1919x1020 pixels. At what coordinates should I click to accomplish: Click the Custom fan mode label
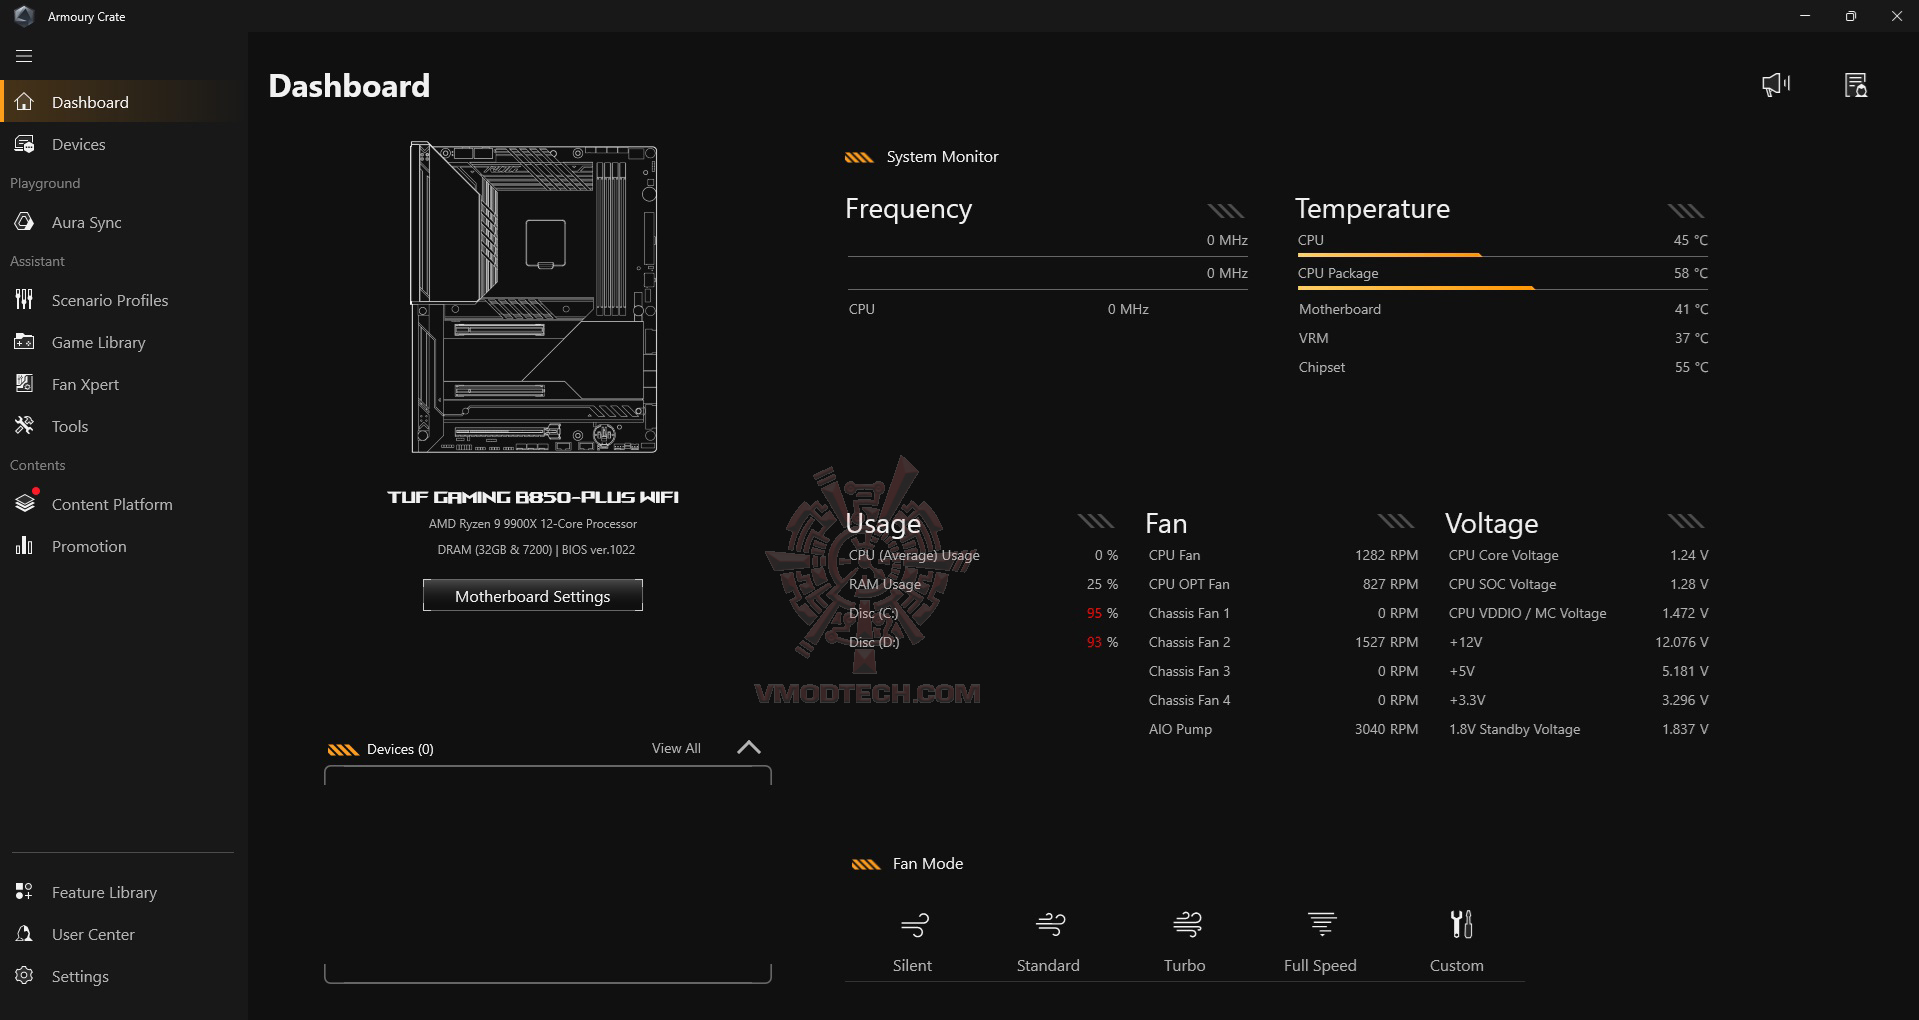(x=1456, y=965)
